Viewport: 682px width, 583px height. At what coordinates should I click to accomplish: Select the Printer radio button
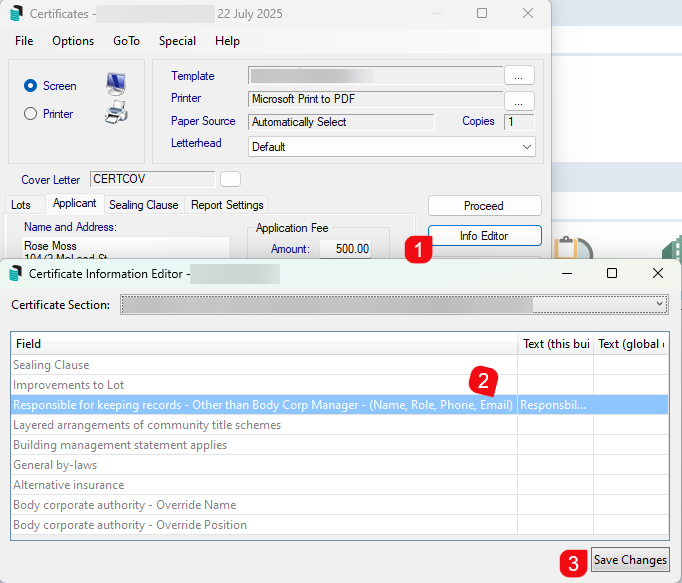coord(30,114)
